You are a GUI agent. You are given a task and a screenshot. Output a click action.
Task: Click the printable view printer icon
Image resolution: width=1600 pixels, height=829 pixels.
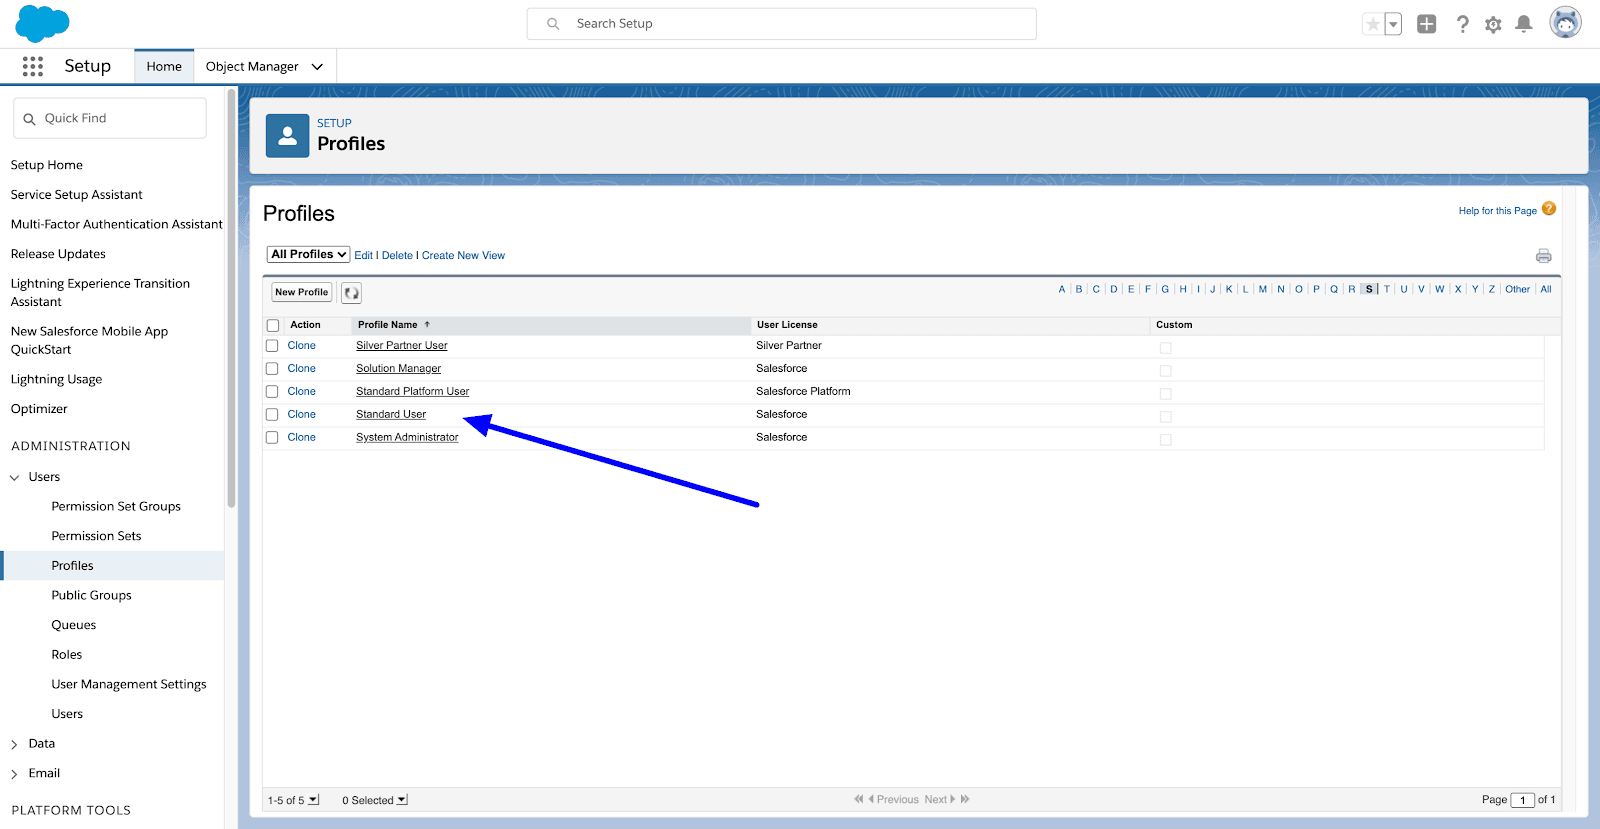pyautogui.click(x=1544, y=256)
